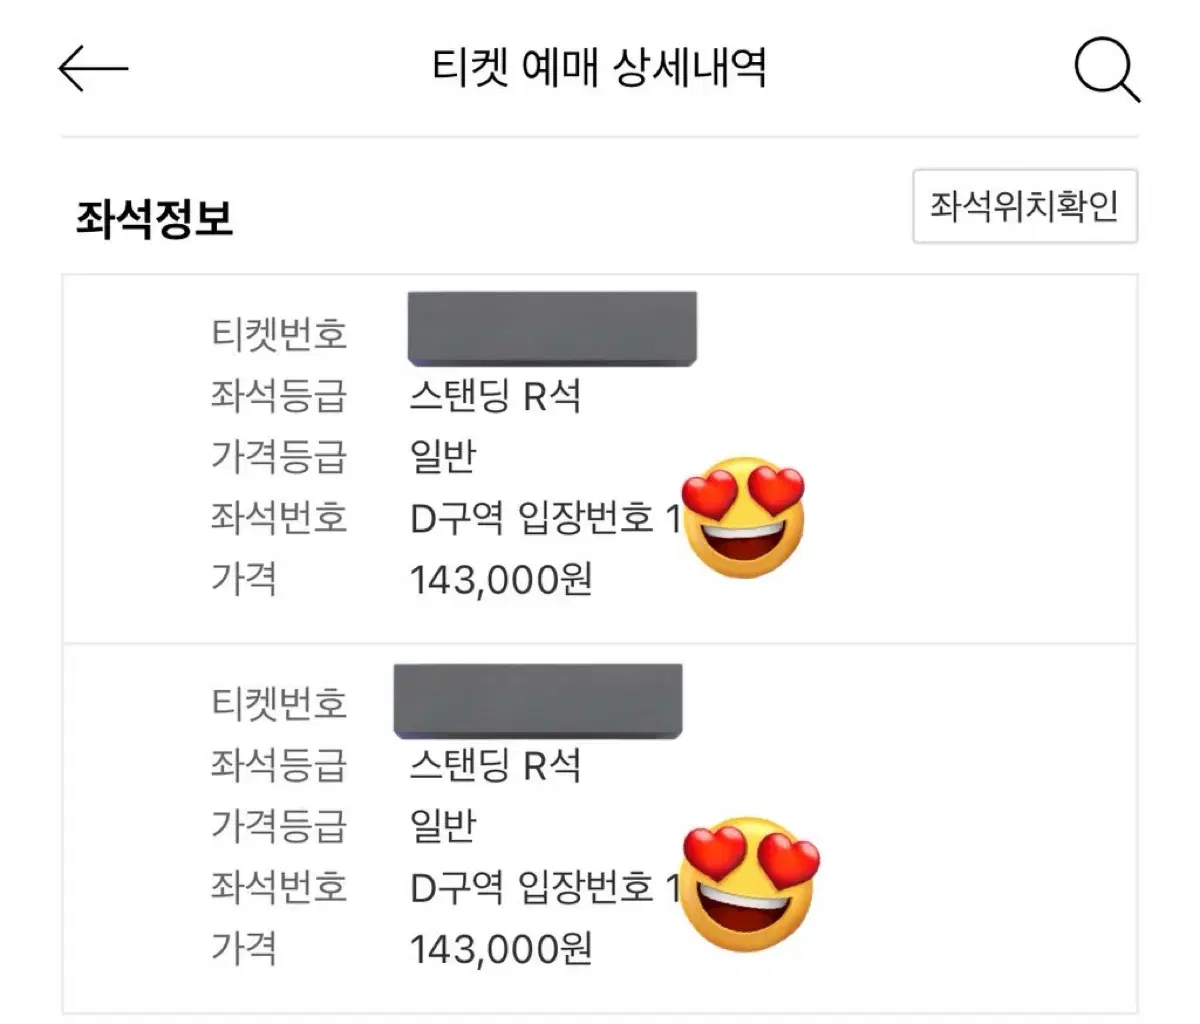Click the second ticket's 일반 price grade
1200x1024 pixels.
[x=443, y=826]
